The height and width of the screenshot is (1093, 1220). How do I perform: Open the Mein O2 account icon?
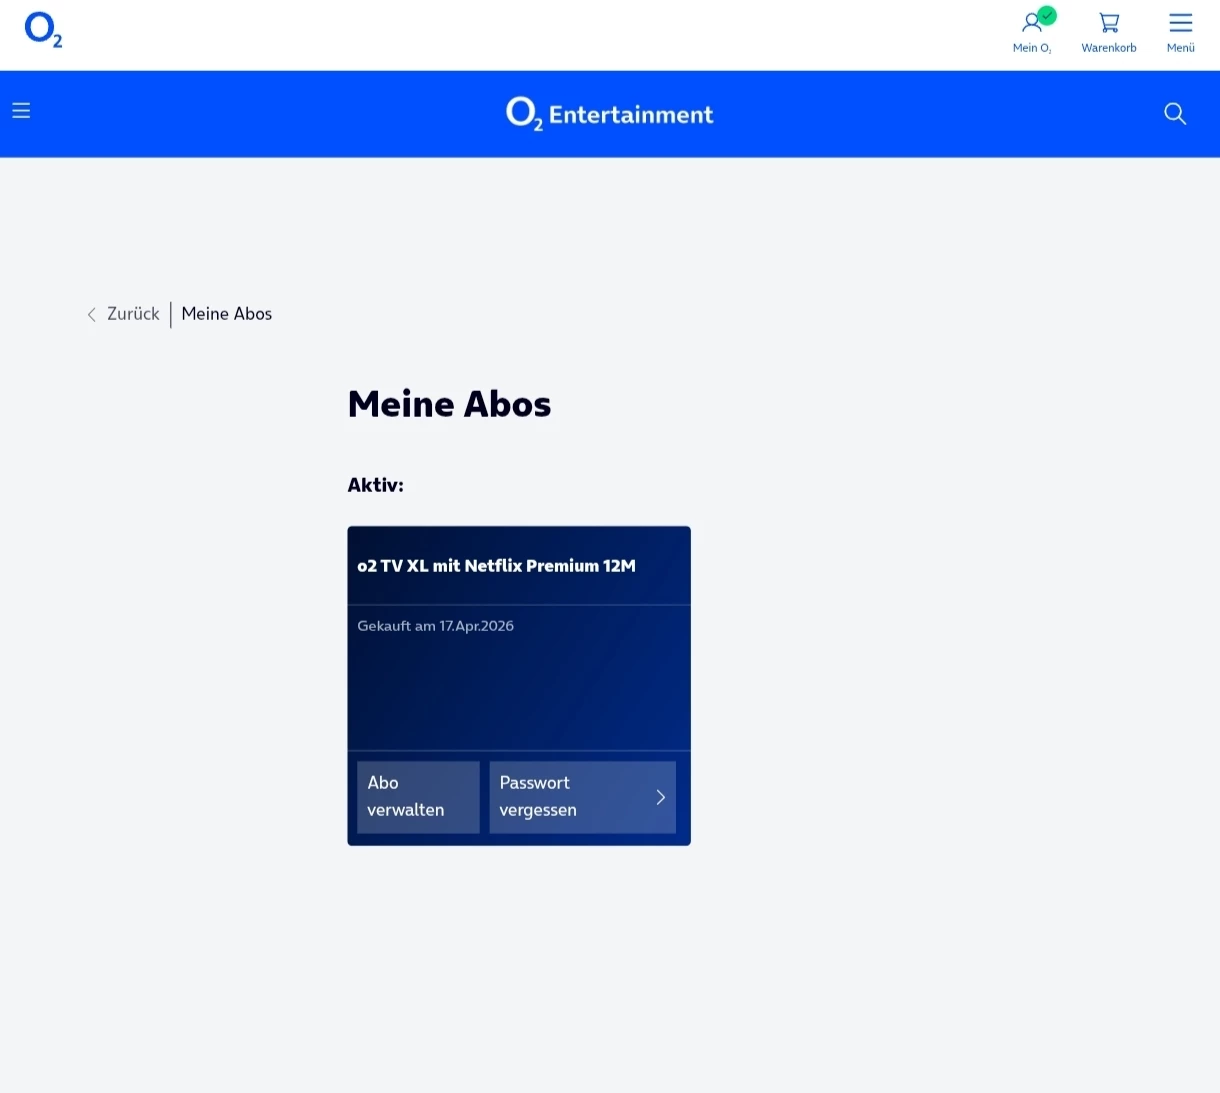point(1032,32)
